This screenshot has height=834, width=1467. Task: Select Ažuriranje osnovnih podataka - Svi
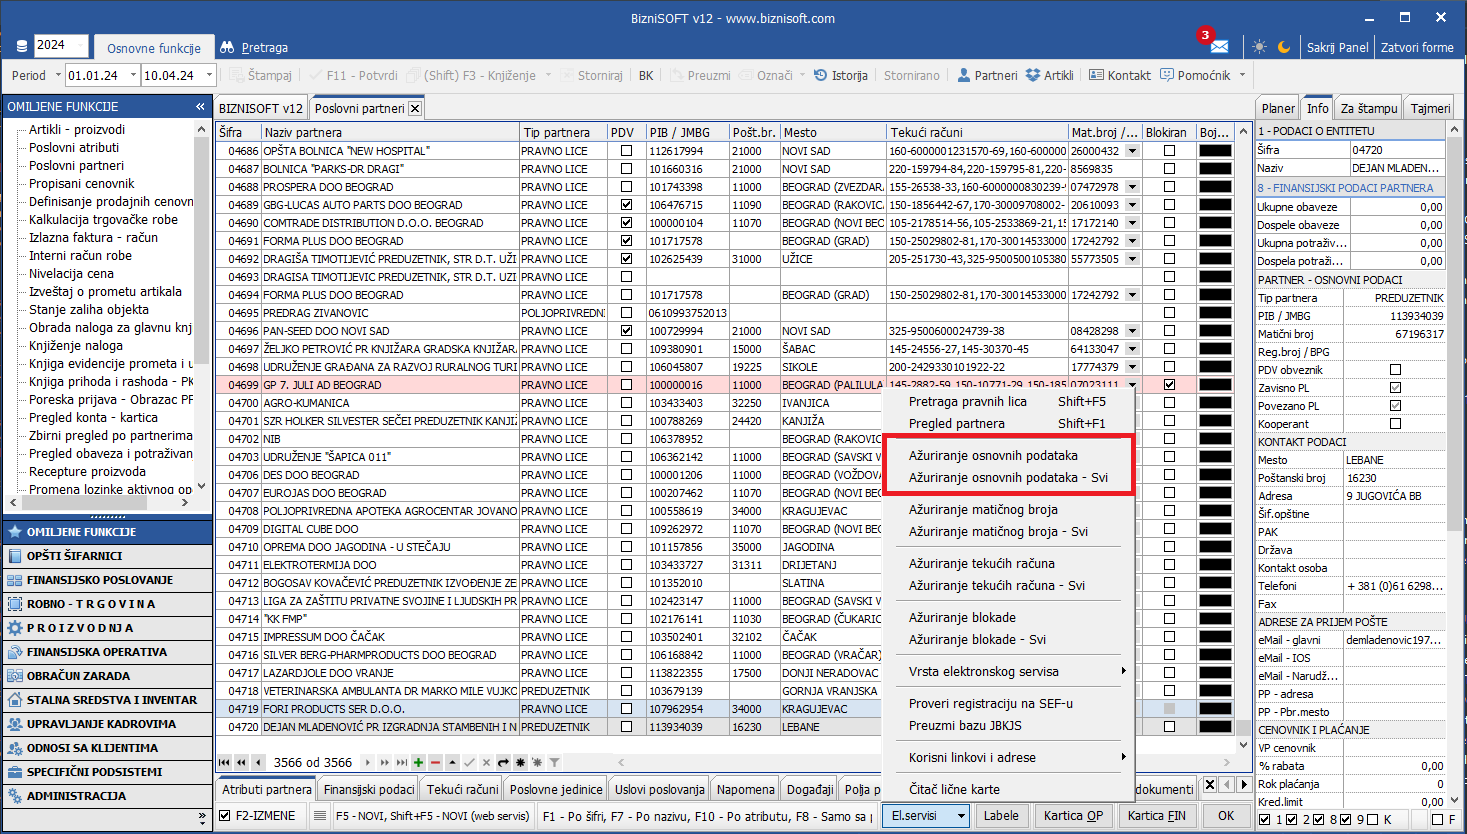tap(1007, 477)
